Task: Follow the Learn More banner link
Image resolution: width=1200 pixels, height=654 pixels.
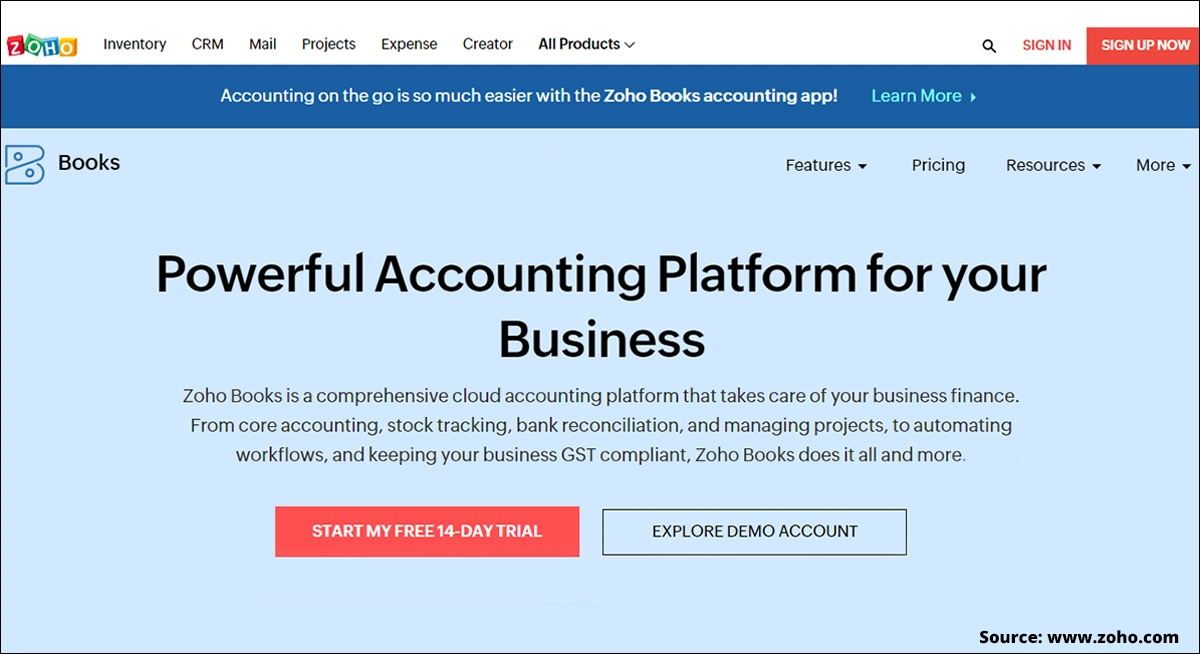Action: 916,96
